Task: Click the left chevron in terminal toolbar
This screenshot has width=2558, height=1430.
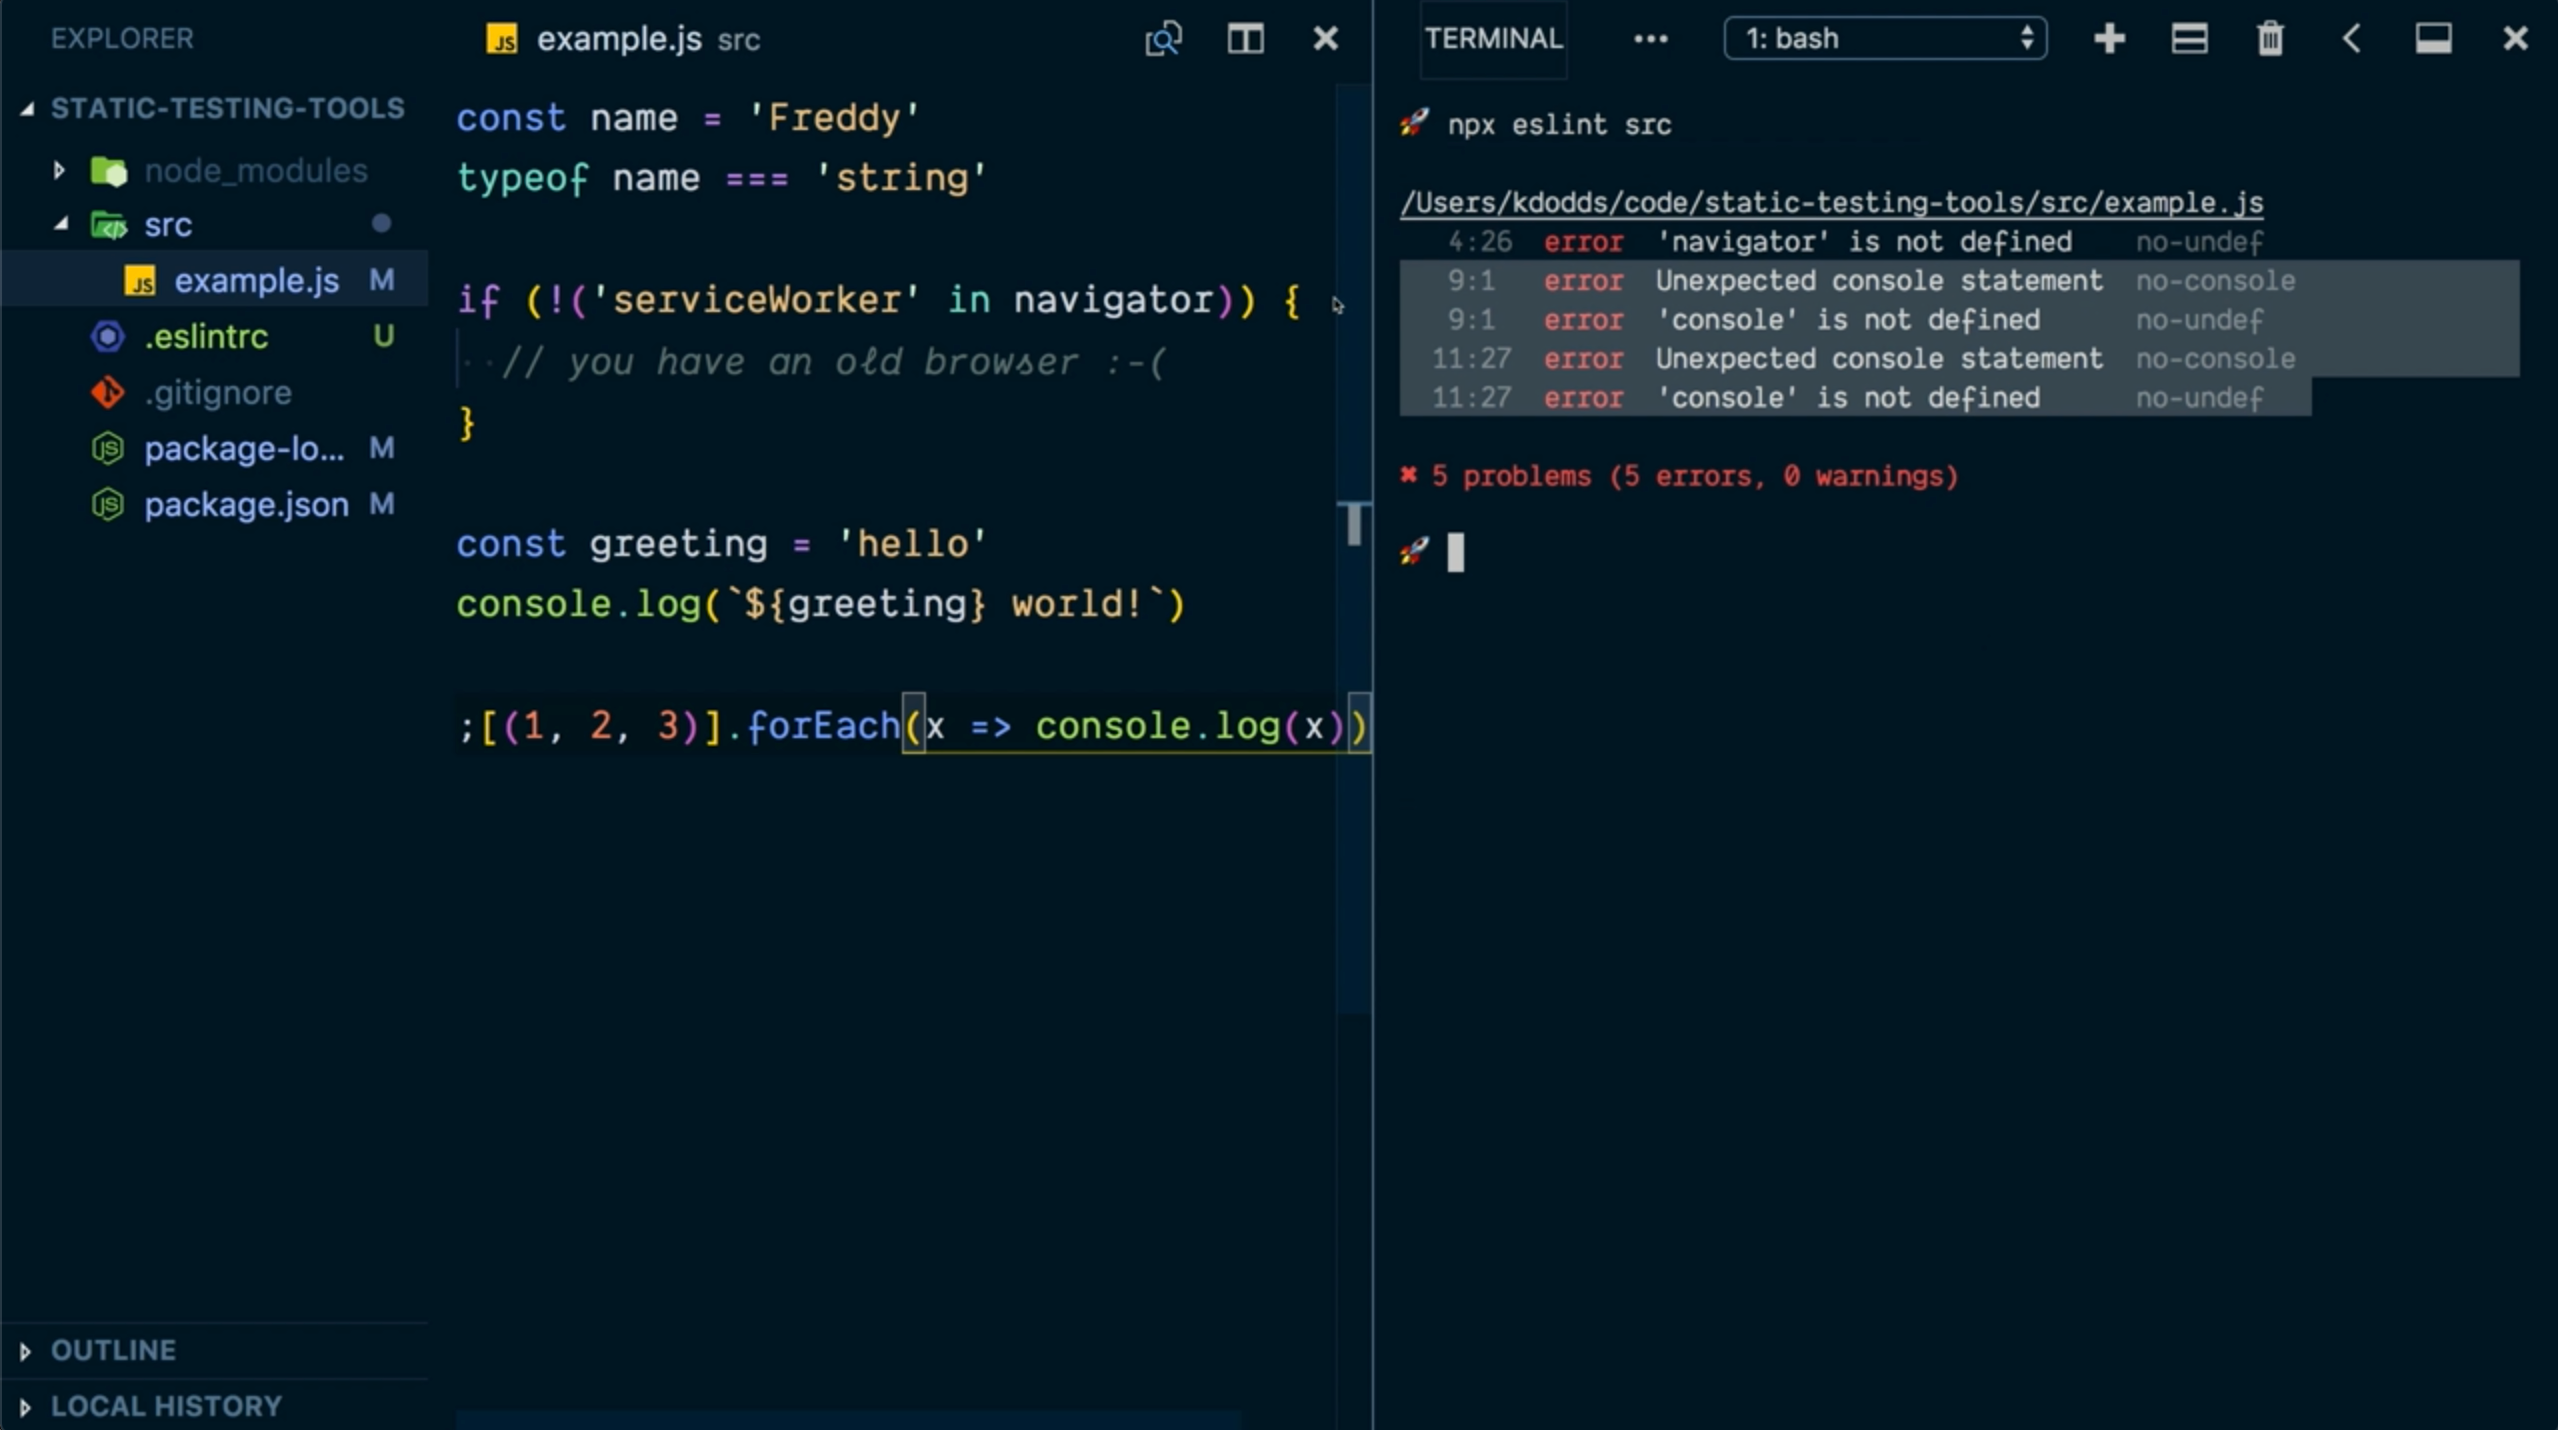Action: point(2351,39)
